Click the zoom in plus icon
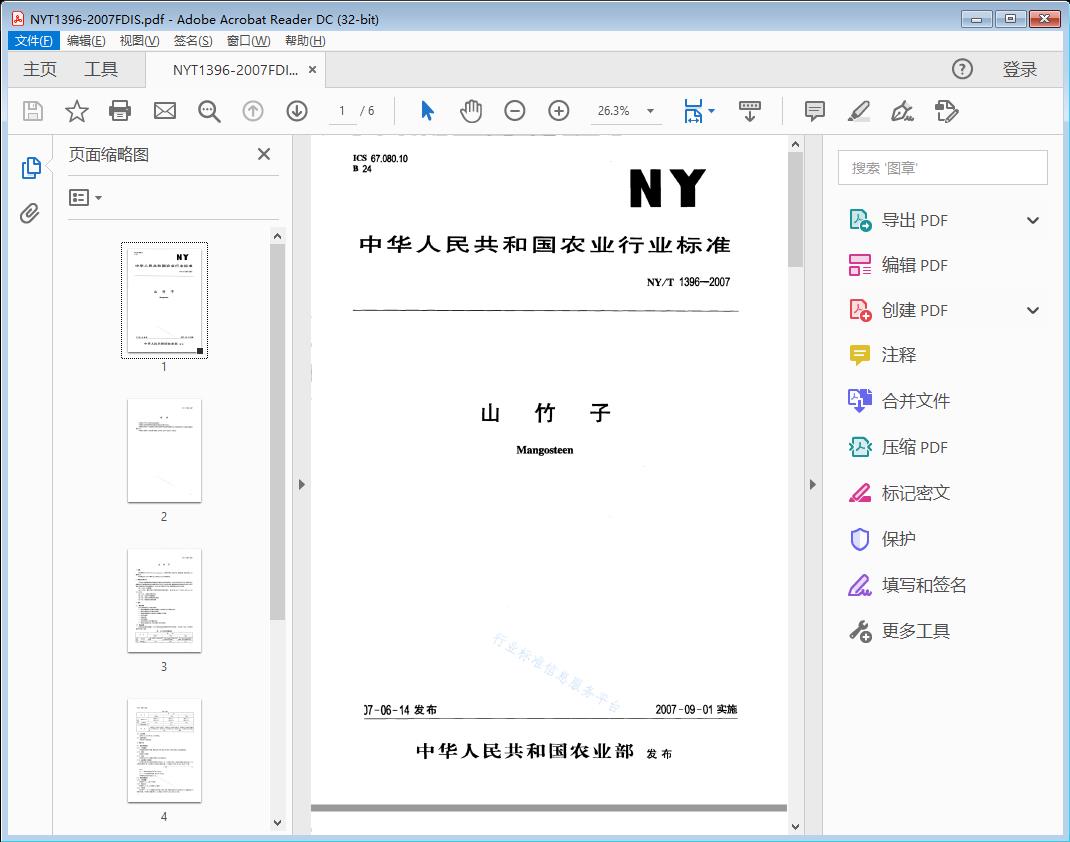This screenshot has width=1070, height=842. click(x=559, y=111)
